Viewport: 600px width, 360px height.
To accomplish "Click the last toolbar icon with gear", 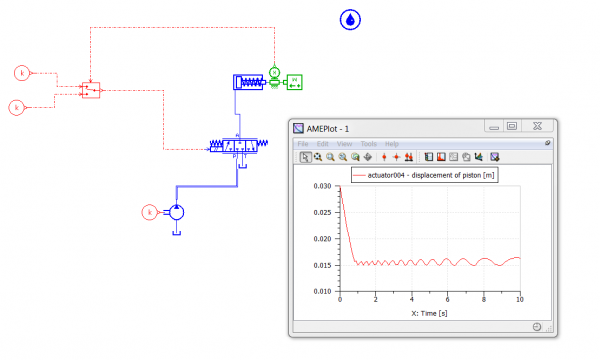I will coord(494,157).
